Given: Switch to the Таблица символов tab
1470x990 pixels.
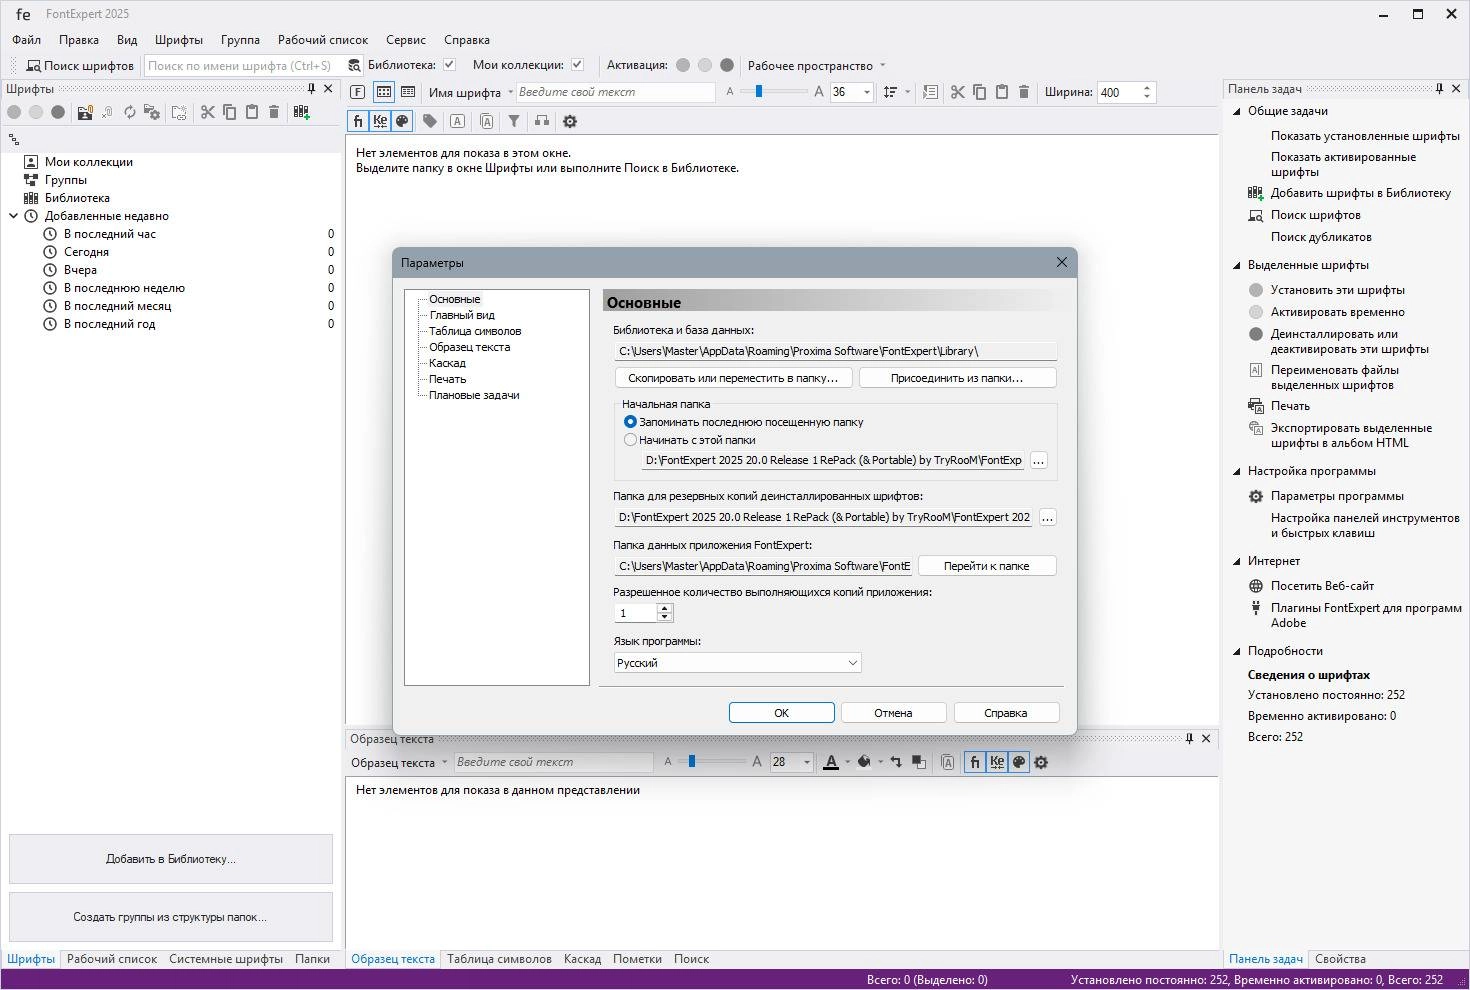Looking at the screenshot, I should [x=499, y=959].
